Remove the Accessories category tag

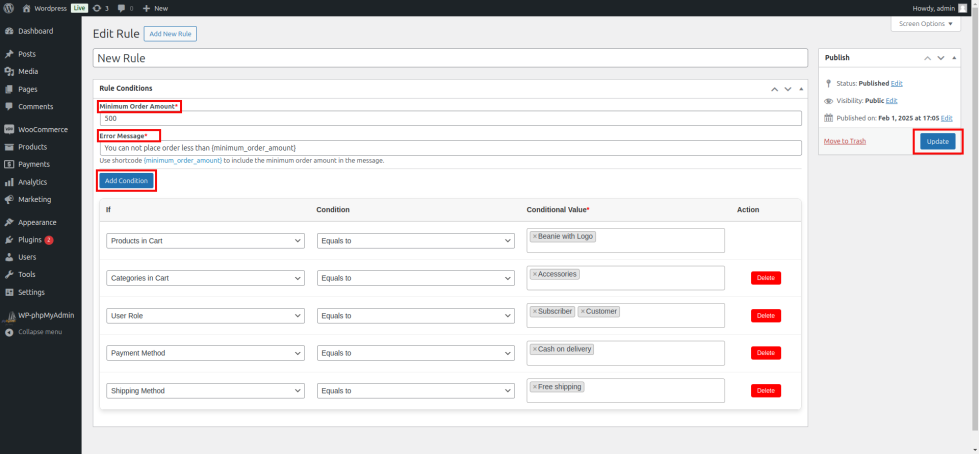[x=535, y=274]
